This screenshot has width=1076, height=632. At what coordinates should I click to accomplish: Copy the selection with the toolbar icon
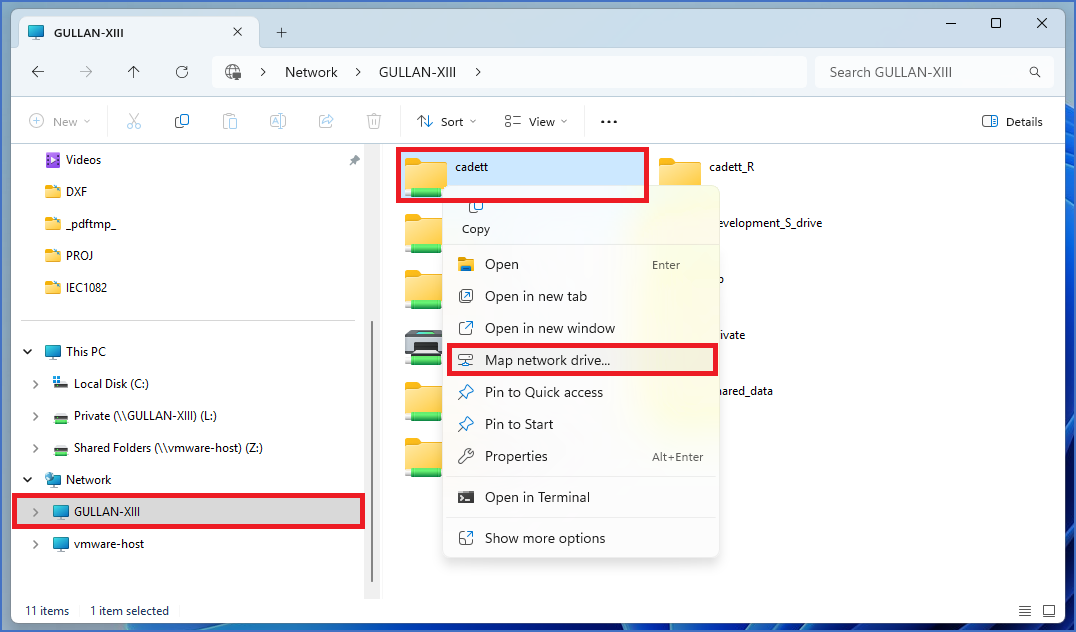(181, 121)
